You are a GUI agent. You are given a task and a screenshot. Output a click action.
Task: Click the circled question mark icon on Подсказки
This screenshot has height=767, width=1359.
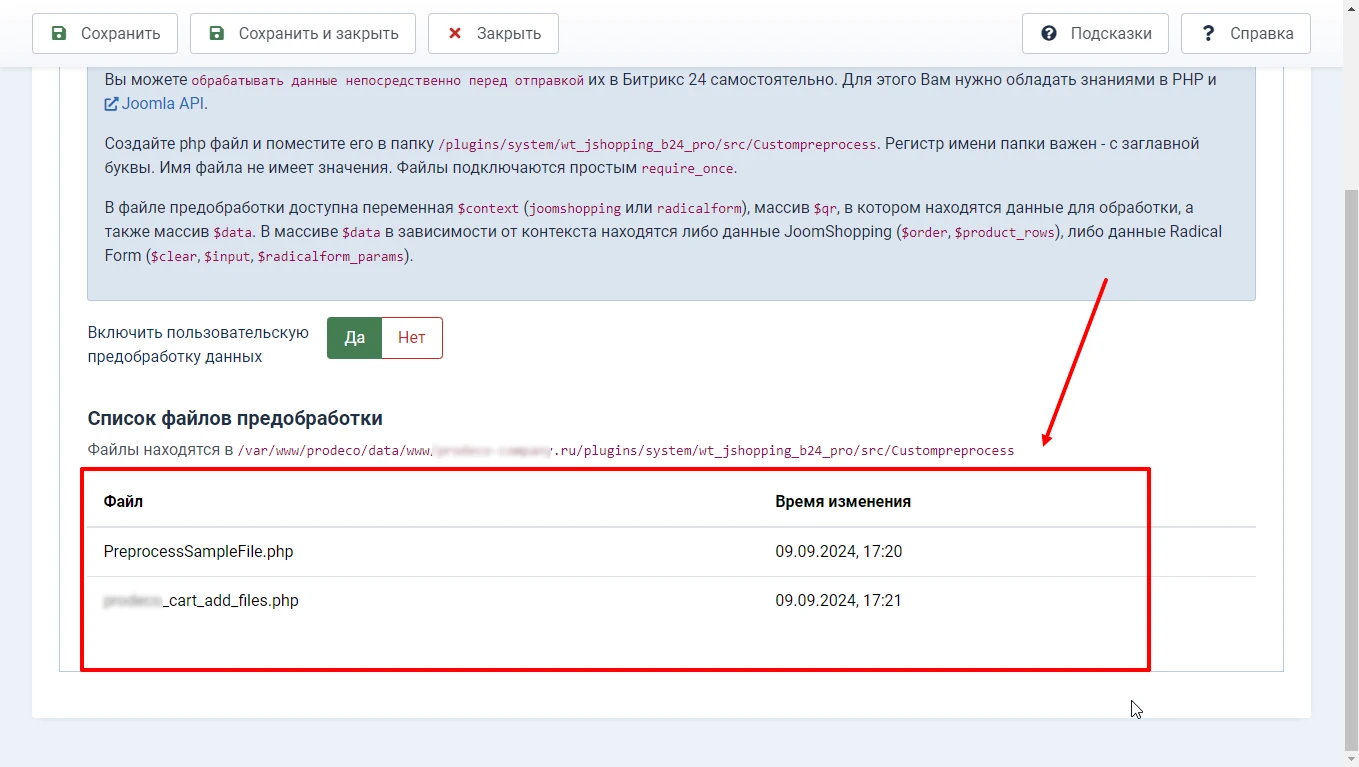tap(1049, 33)
